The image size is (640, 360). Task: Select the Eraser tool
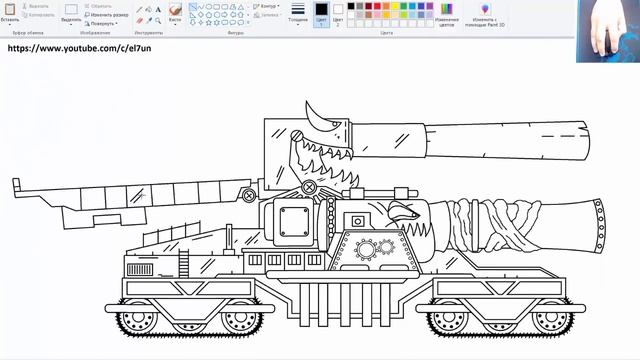point(139,20)
